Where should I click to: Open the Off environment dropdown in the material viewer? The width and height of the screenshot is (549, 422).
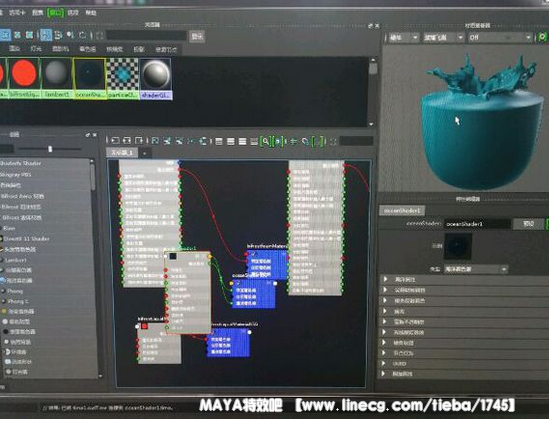tap(500, 37)
